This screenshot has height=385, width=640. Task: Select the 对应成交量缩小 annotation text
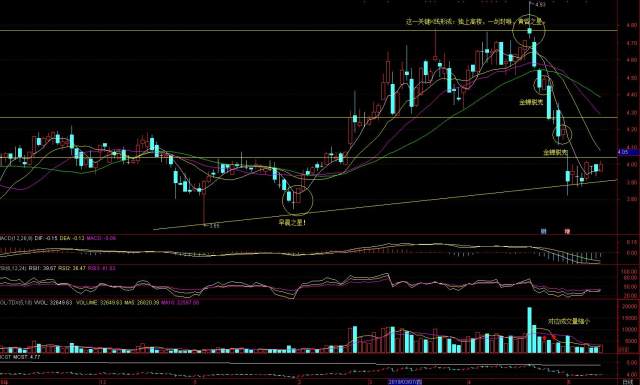569,321
